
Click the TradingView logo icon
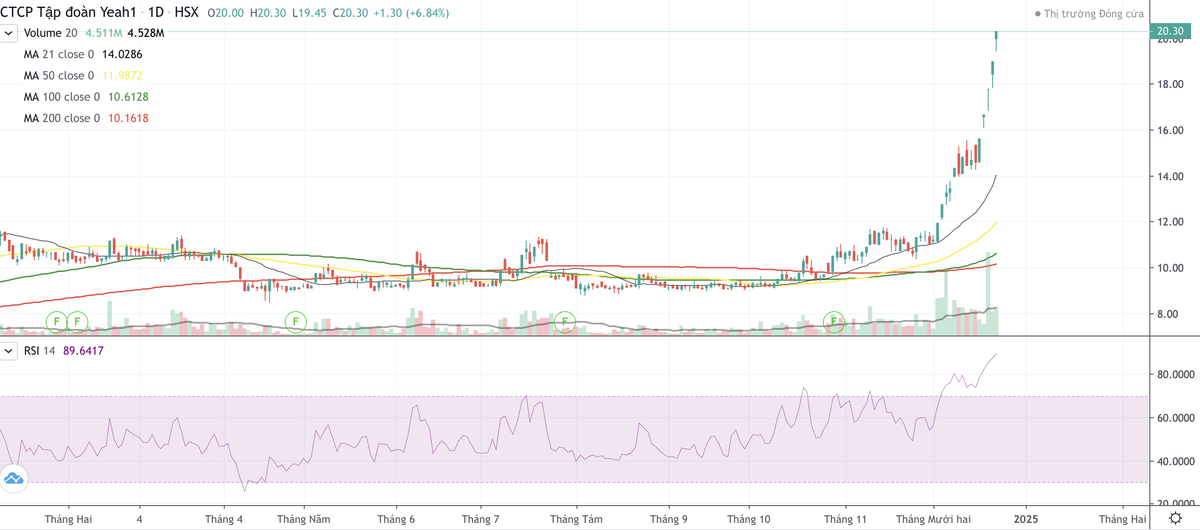pos(14,479)
